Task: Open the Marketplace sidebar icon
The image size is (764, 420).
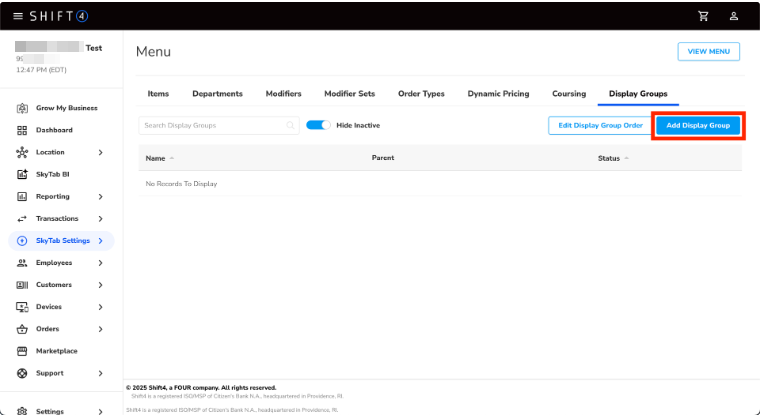Action: [22, 351]
